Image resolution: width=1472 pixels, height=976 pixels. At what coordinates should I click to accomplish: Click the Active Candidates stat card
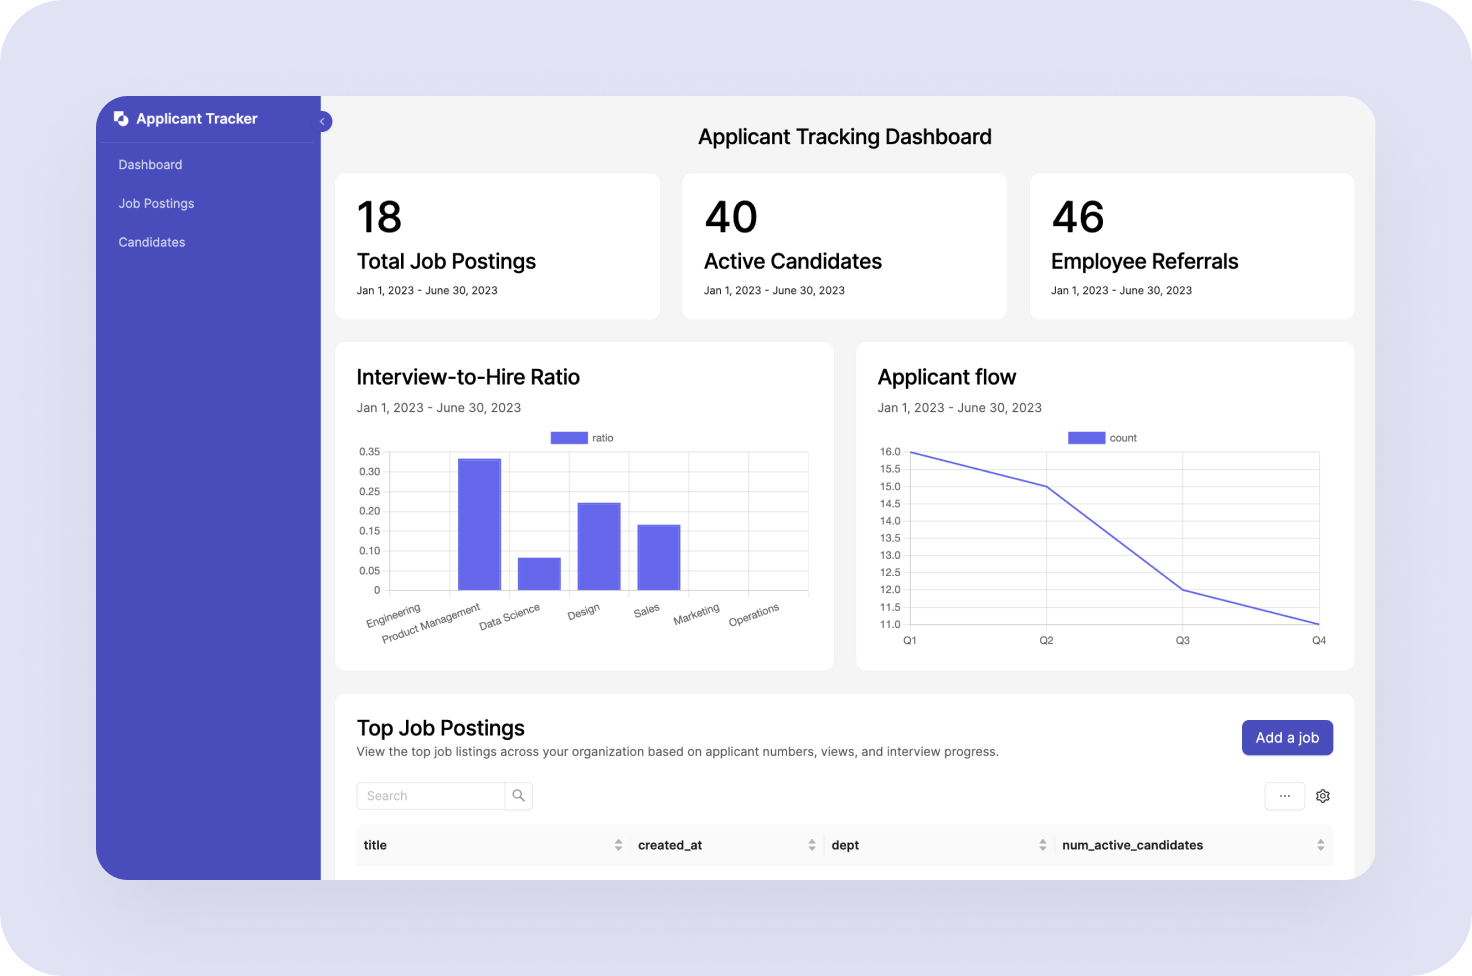point(844,246)
